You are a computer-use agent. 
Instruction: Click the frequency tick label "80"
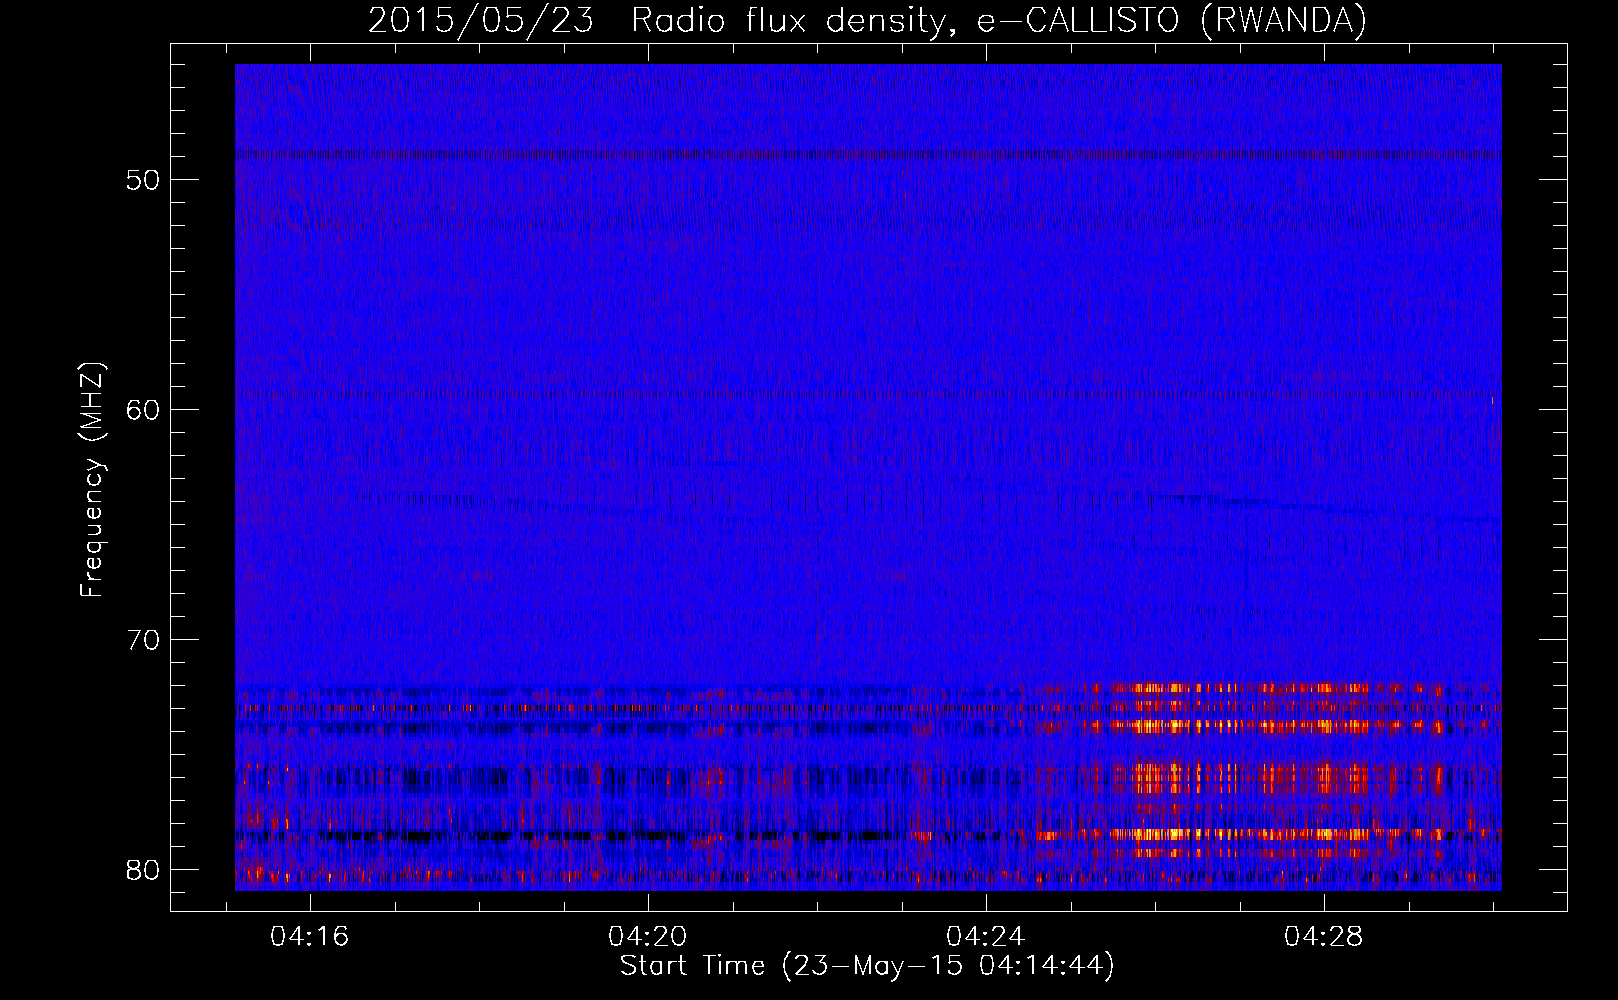point(143,870)
